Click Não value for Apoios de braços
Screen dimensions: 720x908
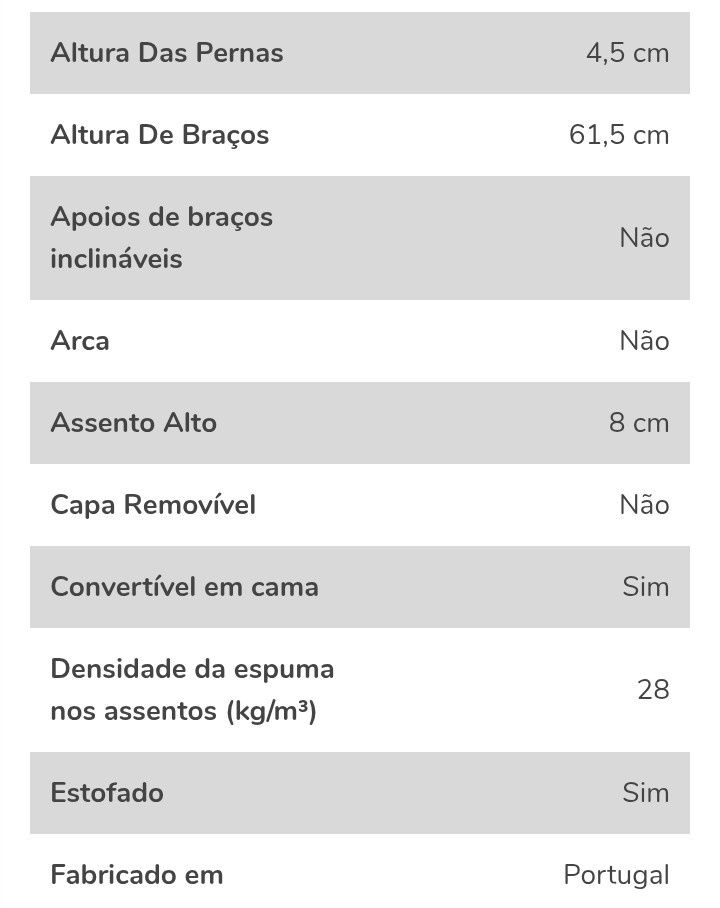644,237
